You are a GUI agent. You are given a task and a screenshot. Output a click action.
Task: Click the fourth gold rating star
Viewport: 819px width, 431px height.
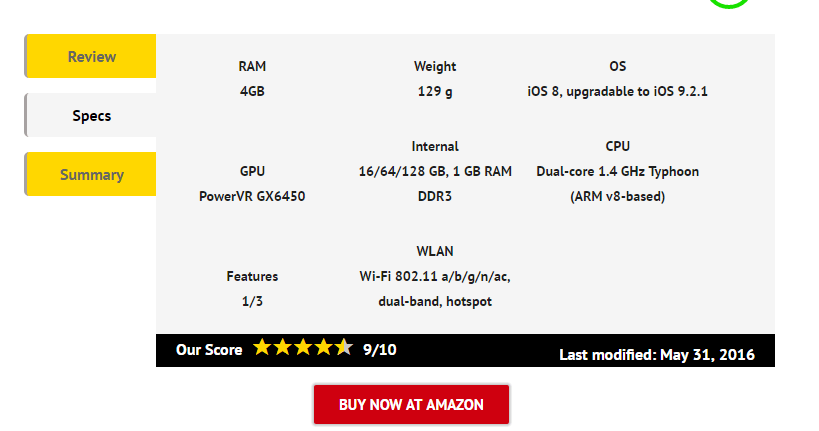pos(323,347)
